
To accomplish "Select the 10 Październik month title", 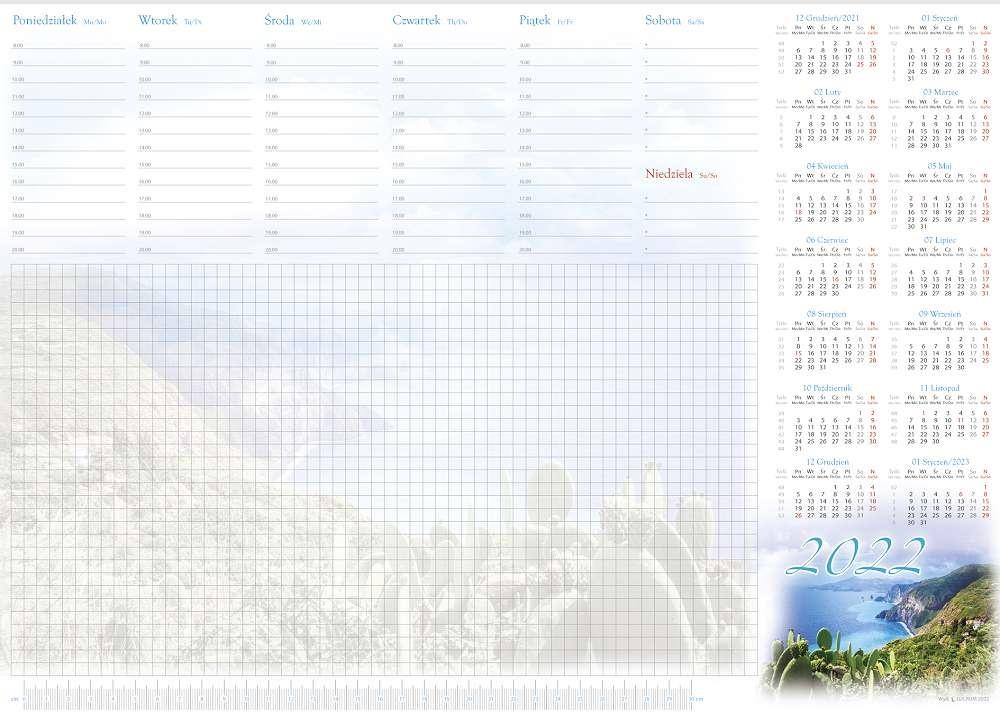I will pyautogui.click(x=826, y=387).
